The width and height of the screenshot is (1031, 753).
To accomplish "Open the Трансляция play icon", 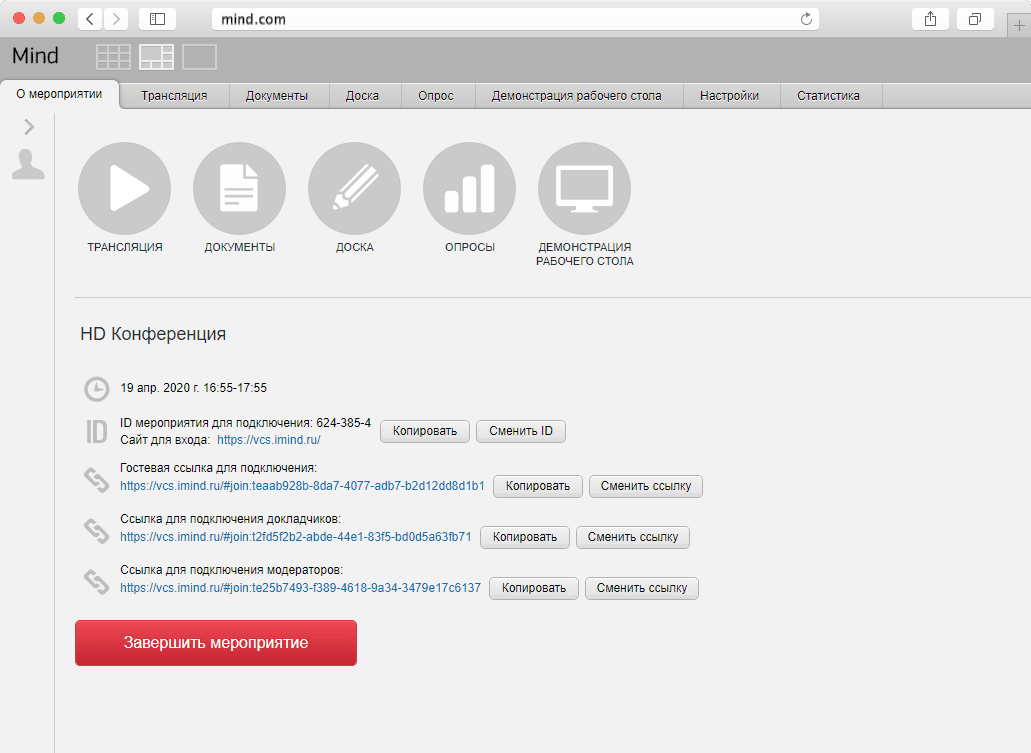I will click(x=124, y=188).
